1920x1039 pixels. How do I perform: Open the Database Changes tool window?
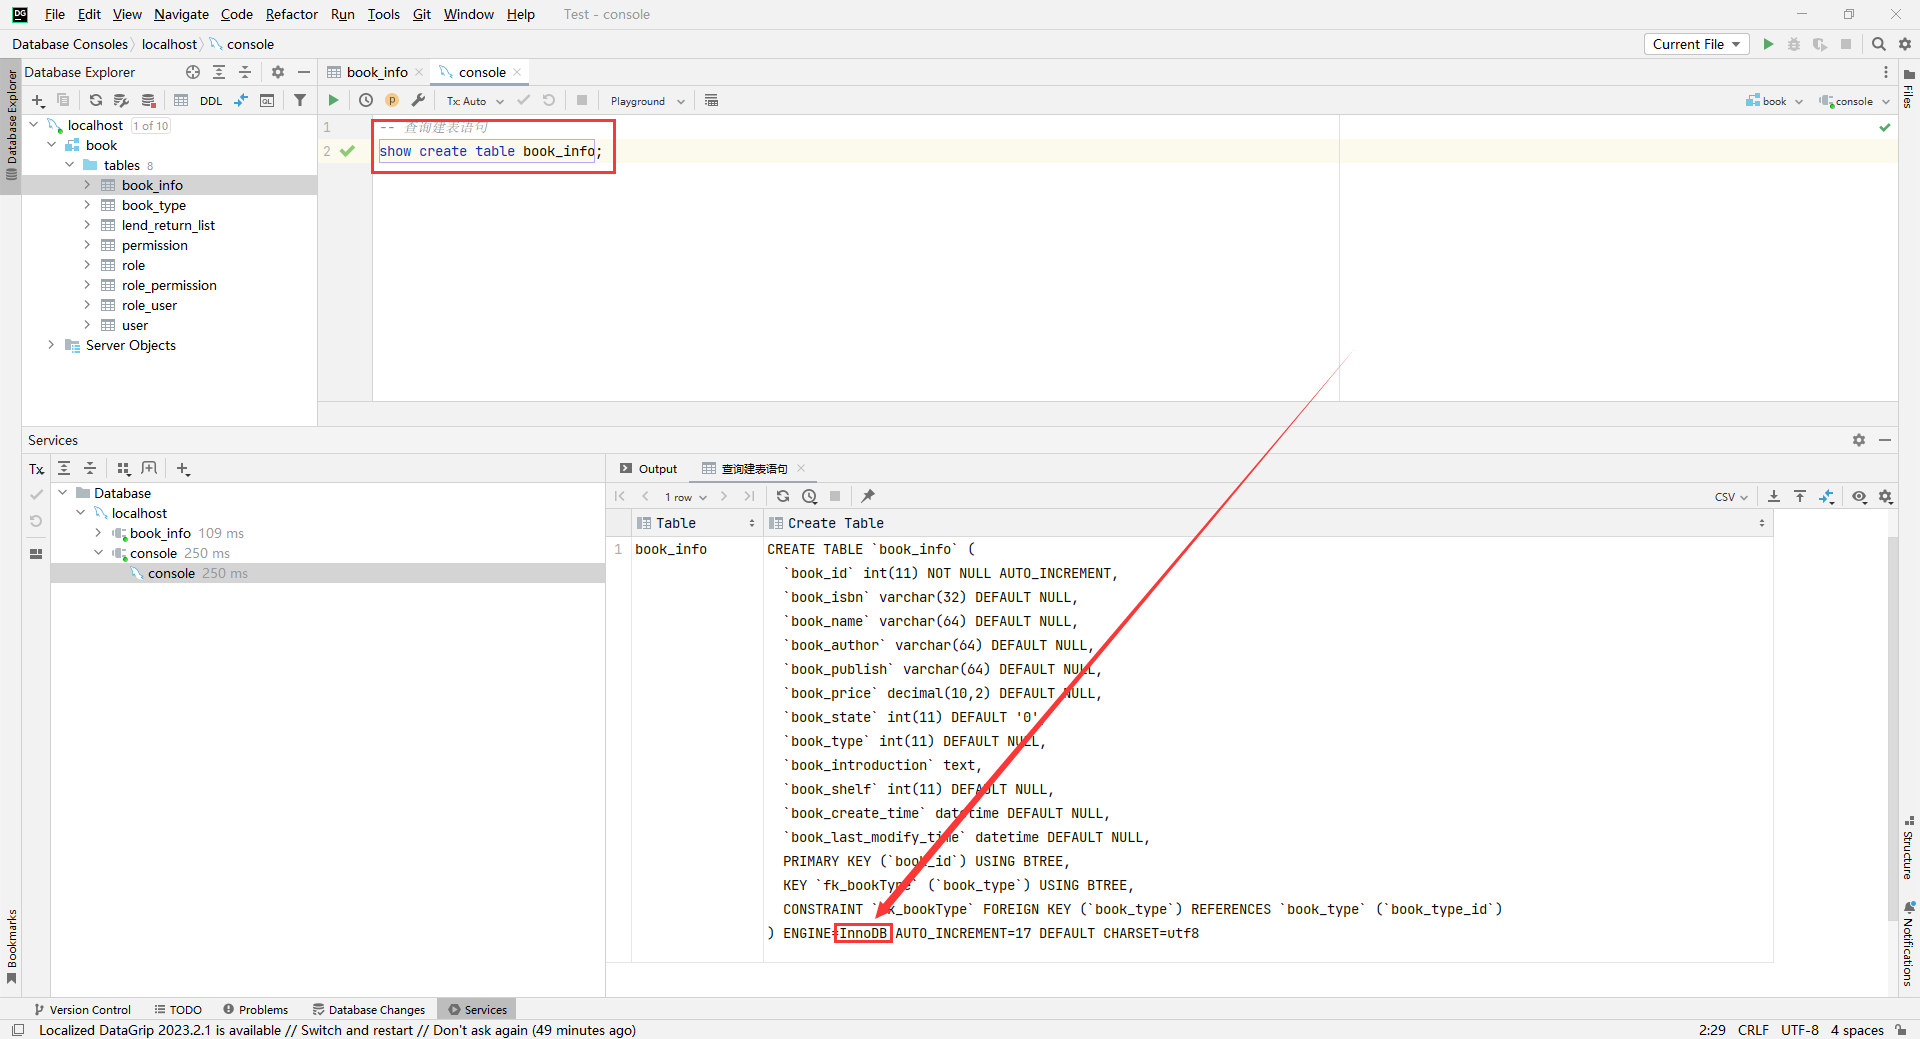coord(368,1009)
